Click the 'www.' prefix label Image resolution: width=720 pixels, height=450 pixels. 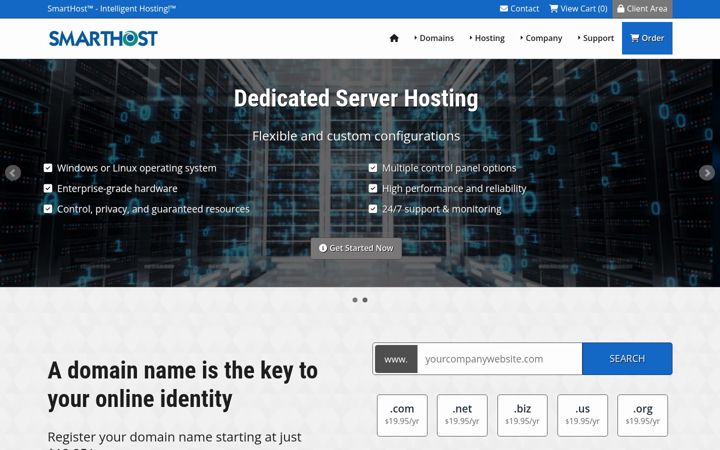pyautogui.click(x=396, y=359)
